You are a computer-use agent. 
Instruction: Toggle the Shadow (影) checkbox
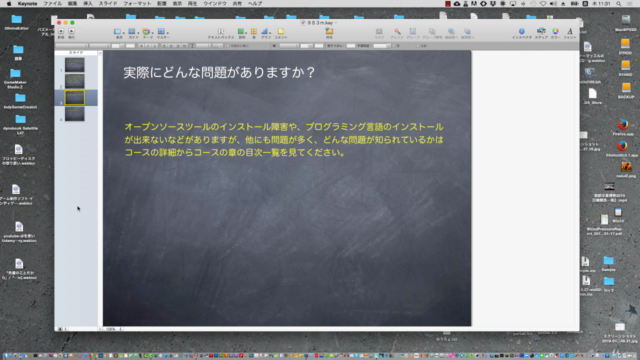click(x=393, y=46)
